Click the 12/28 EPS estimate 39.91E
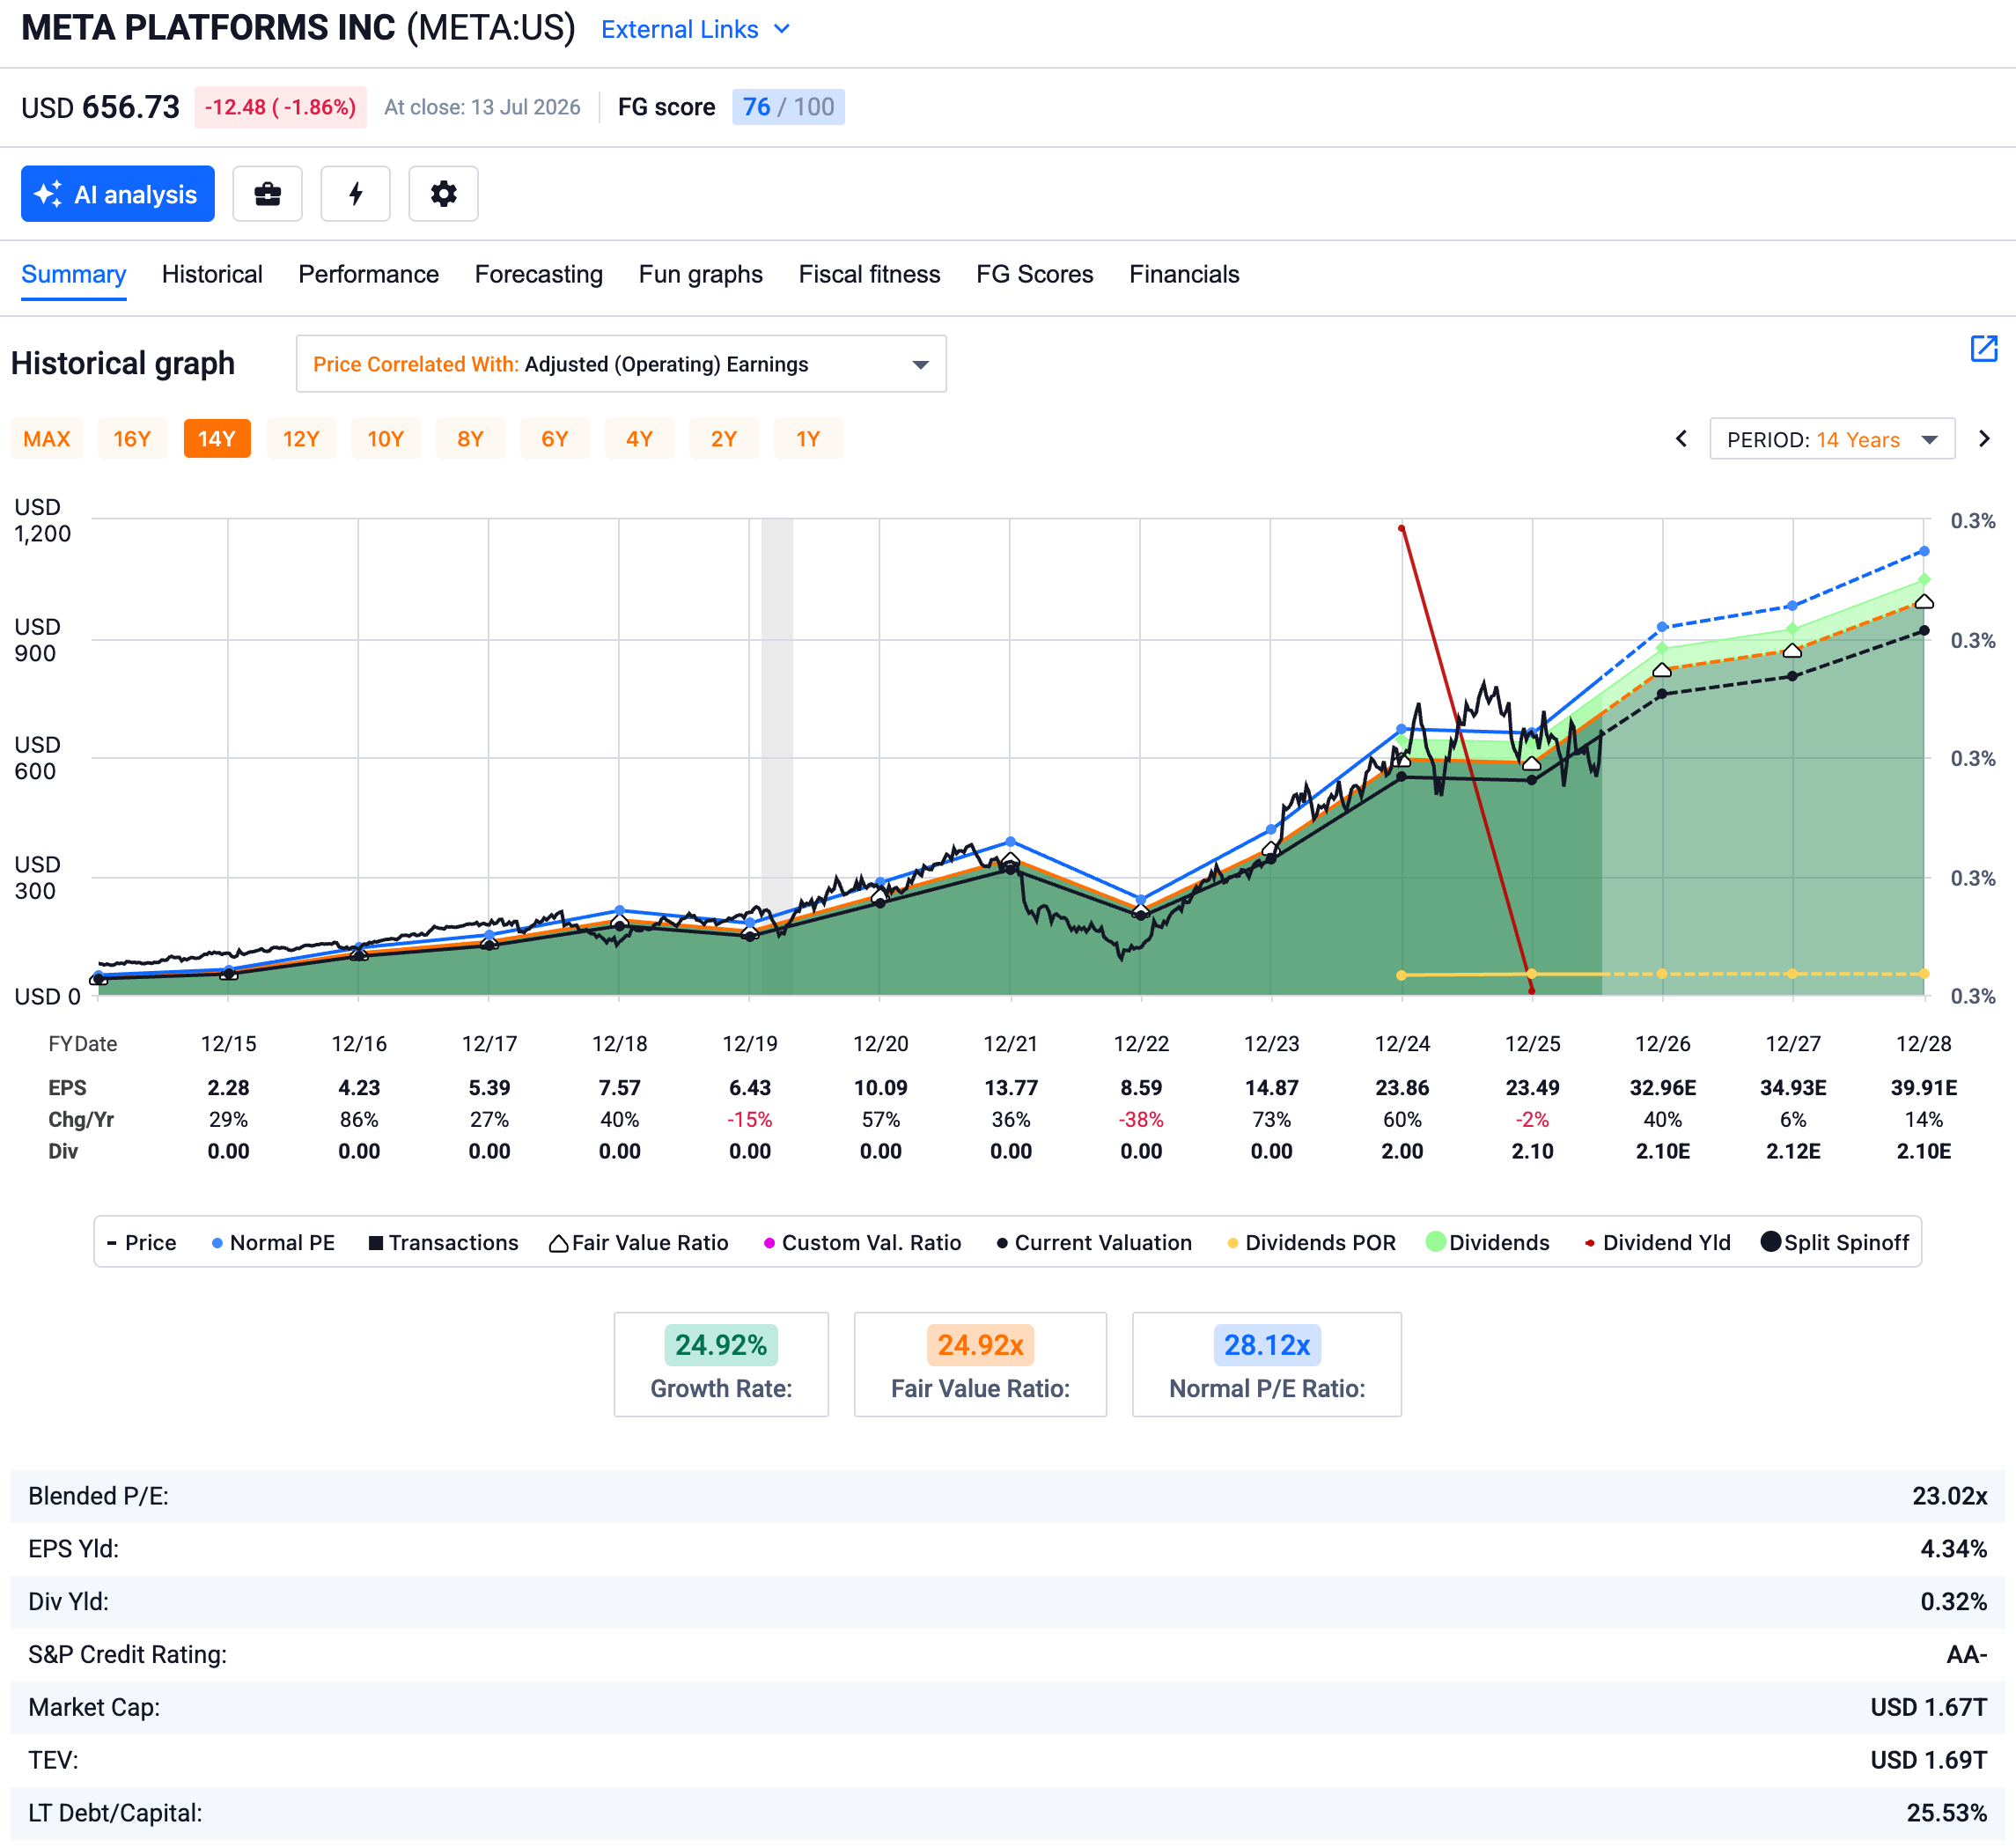This screenshot has width=2016, height=1847. (x=1924, y=1088)
